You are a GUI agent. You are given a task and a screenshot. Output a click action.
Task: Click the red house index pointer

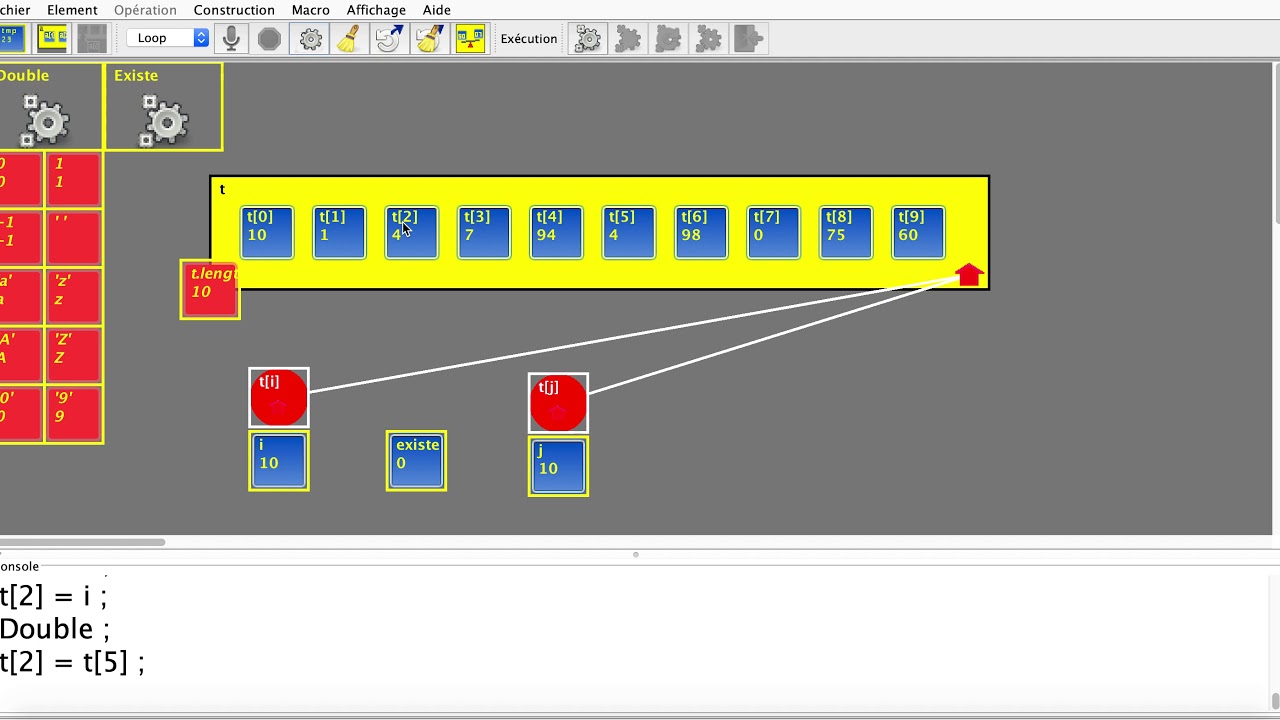coord(969,275)
